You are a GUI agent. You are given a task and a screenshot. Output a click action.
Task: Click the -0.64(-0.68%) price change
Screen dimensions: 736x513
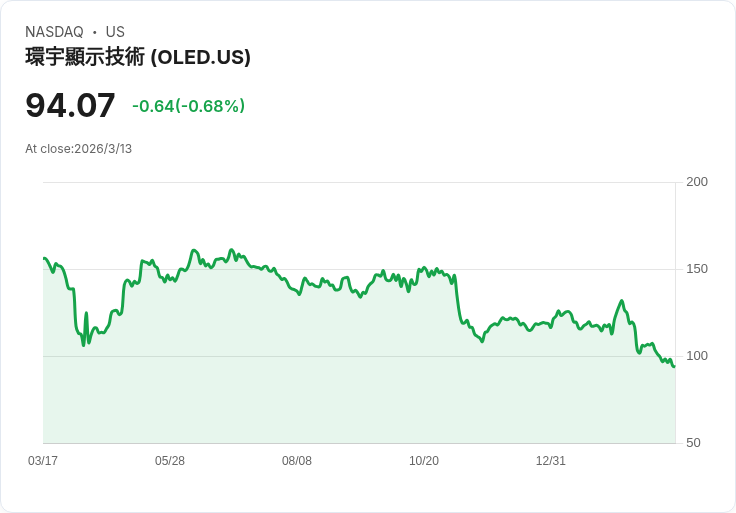point(188,106)
